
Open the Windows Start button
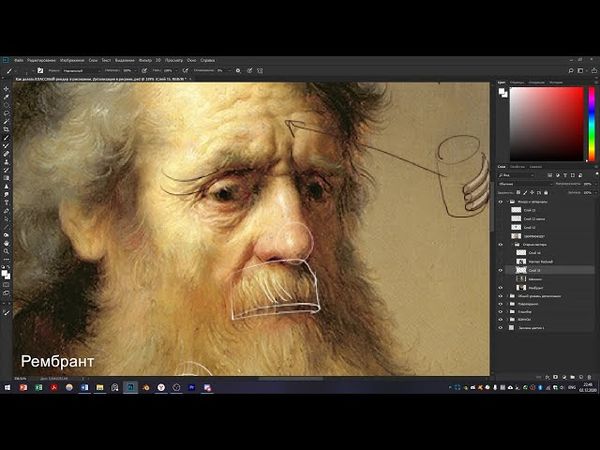7,388
